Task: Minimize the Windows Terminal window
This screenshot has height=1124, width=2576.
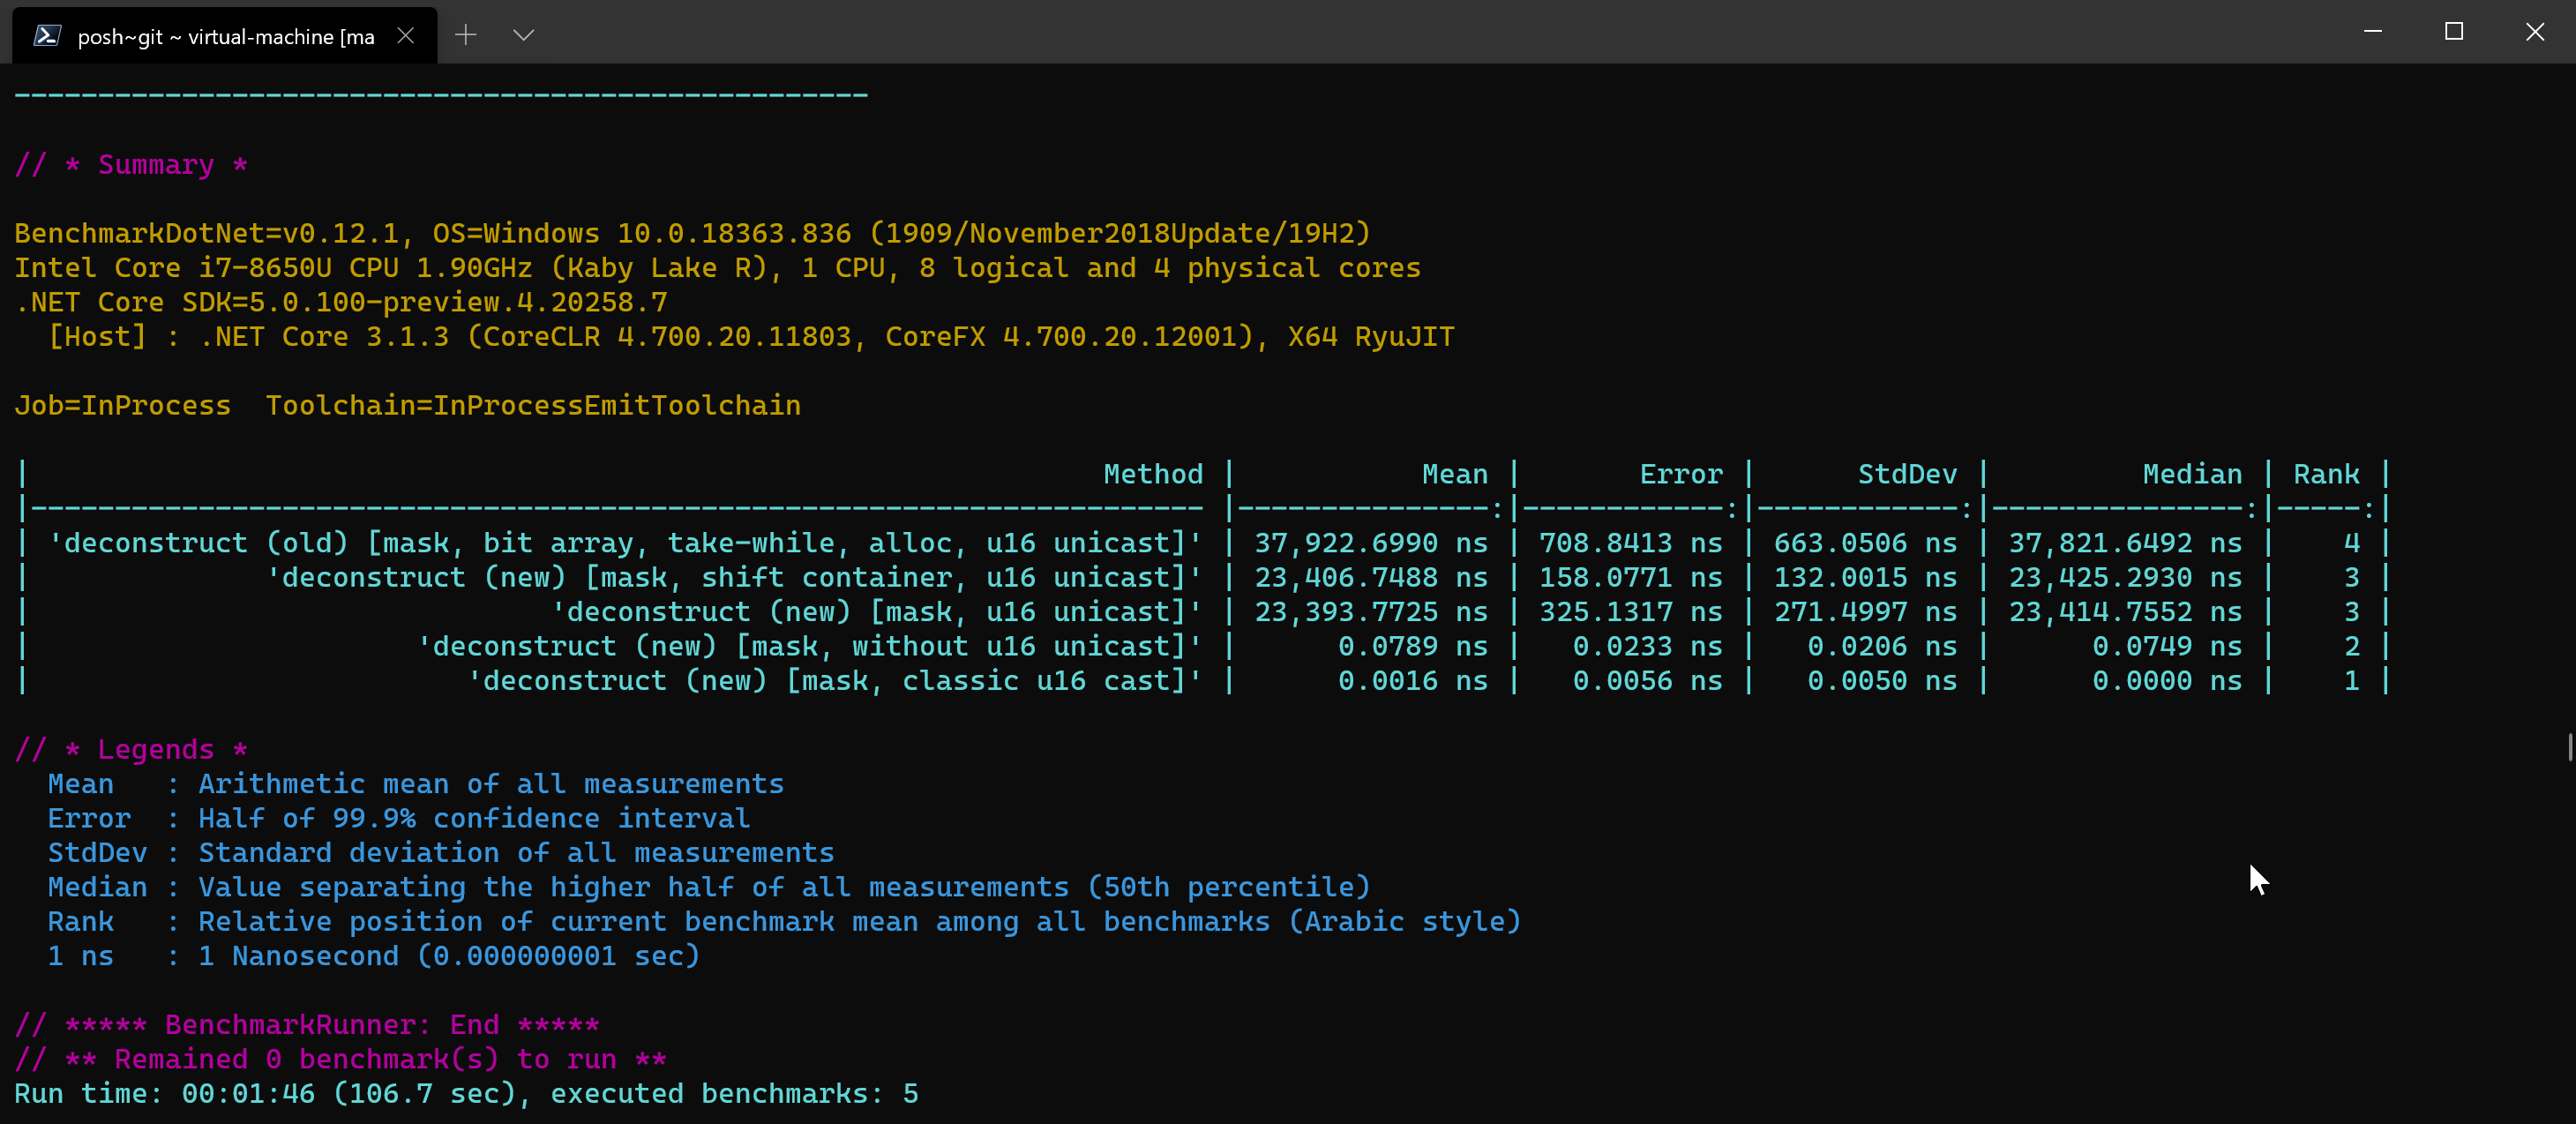Action: point(2372,31)
